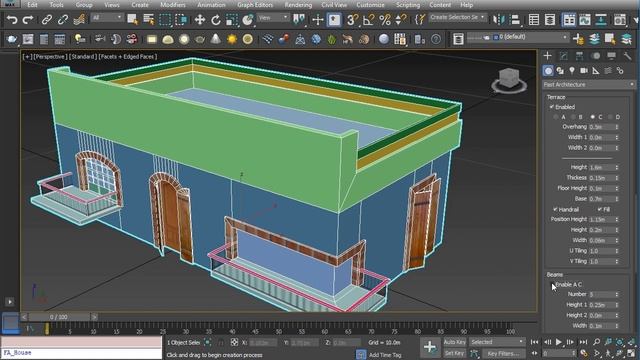Toggle the Fill checkbox
The image size is (640, 360).
(600, 209)
